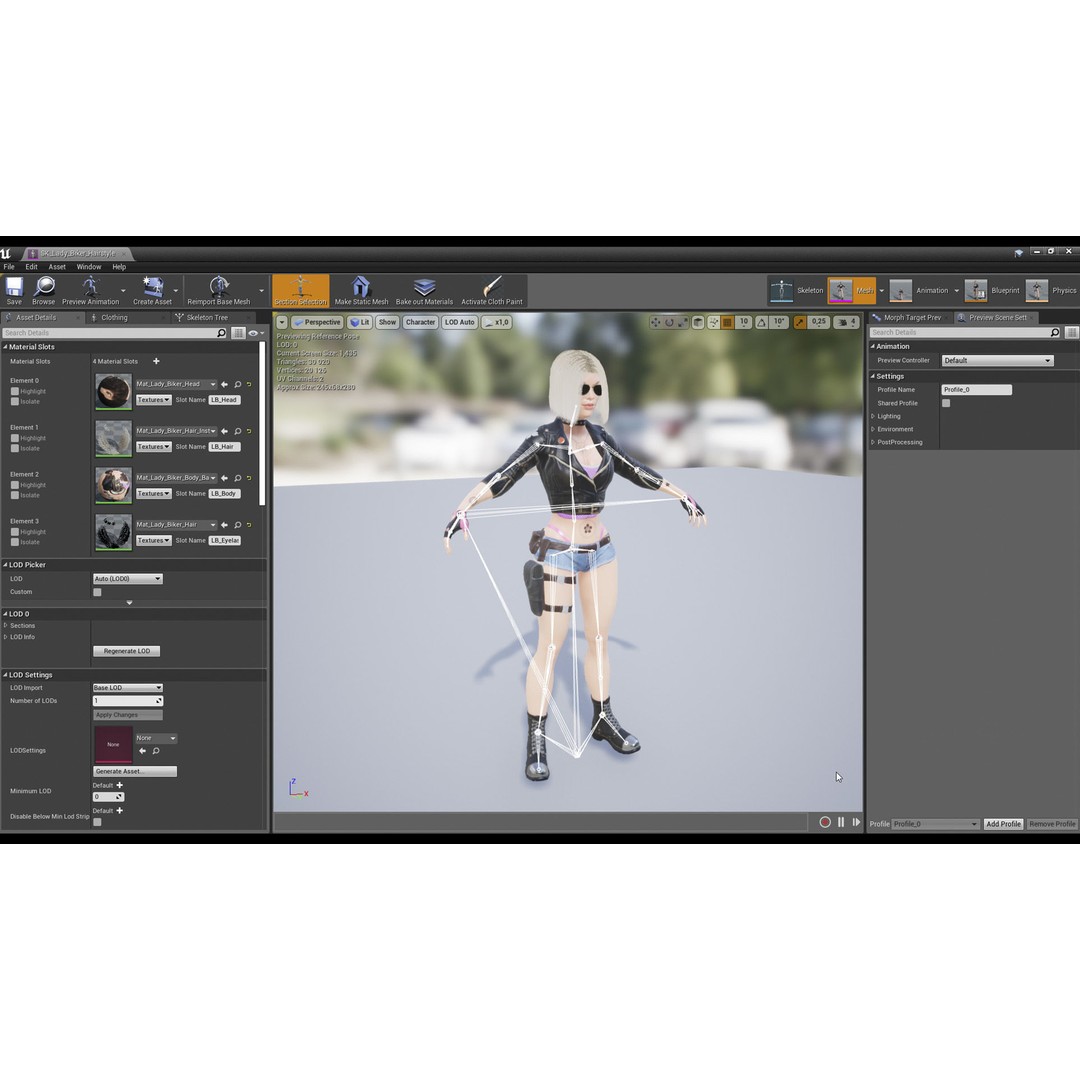Select the rotate gizmo in viewport toolbar

(669, 322)
